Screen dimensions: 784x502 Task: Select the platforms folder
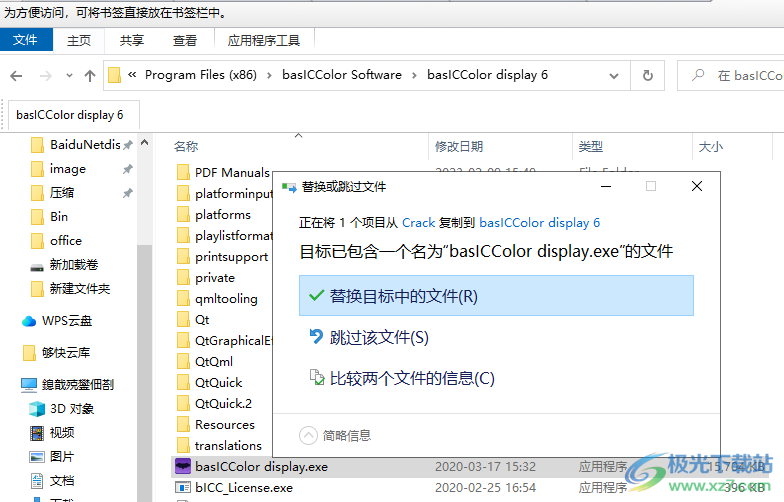(222, 215)
